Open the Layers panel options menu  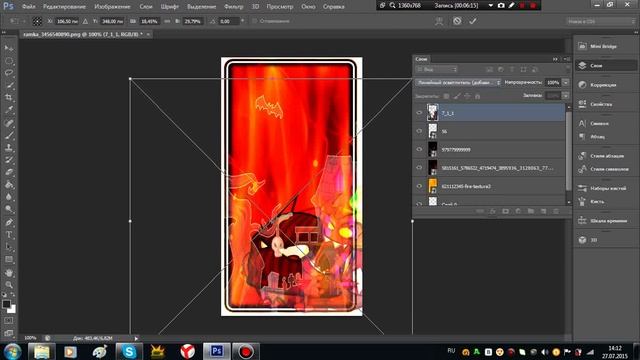567,59
